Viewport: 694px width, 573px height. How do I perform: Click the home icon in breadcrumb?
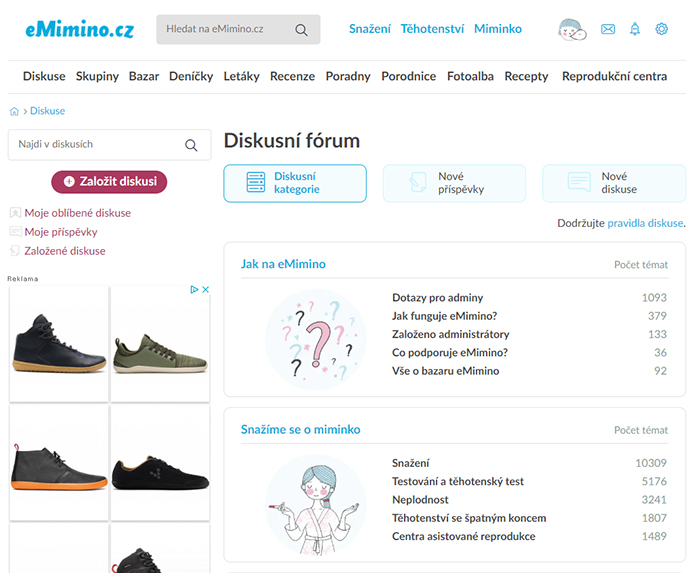[14, 112]
